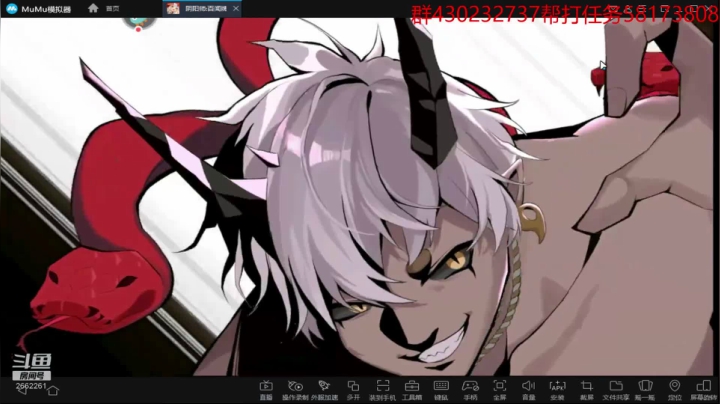Close the 阴阳师:百闻牌 game tab

(x=236, y=8)
